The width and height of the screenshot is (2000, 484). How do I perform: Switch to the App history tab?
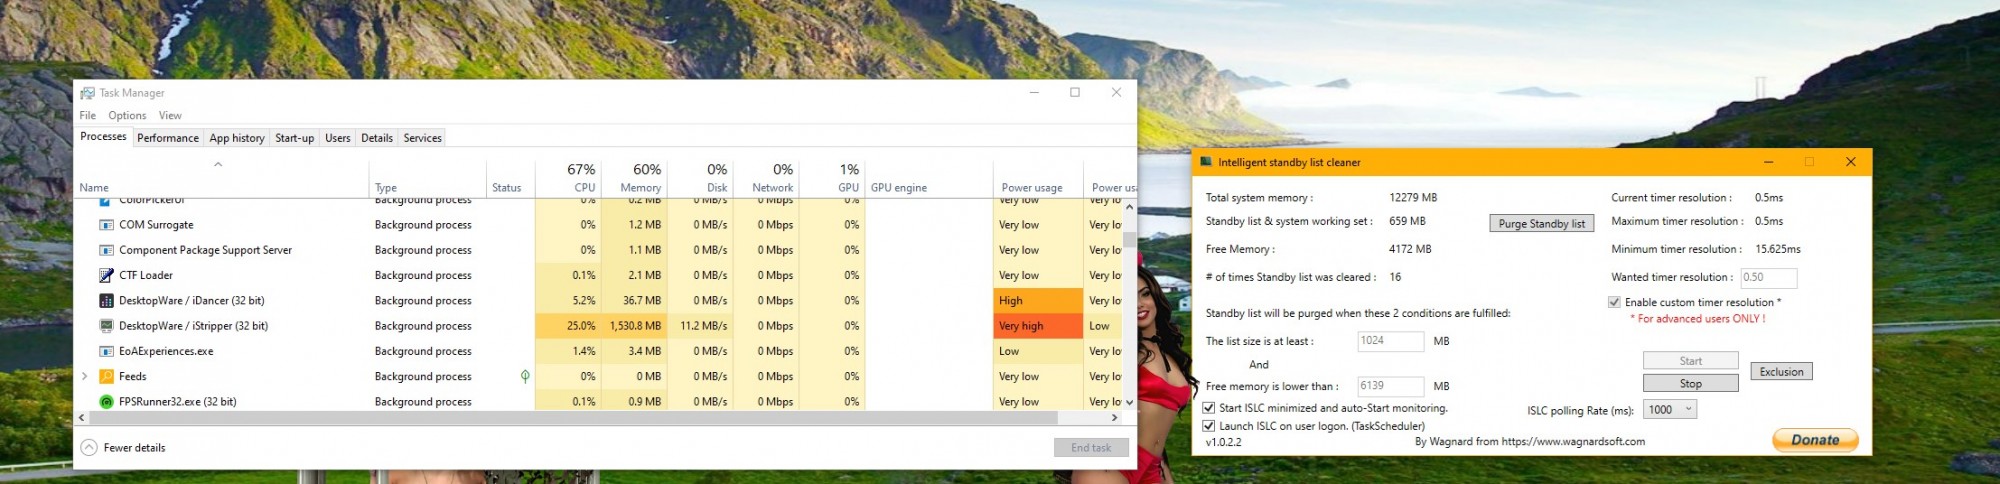point(237,138)
